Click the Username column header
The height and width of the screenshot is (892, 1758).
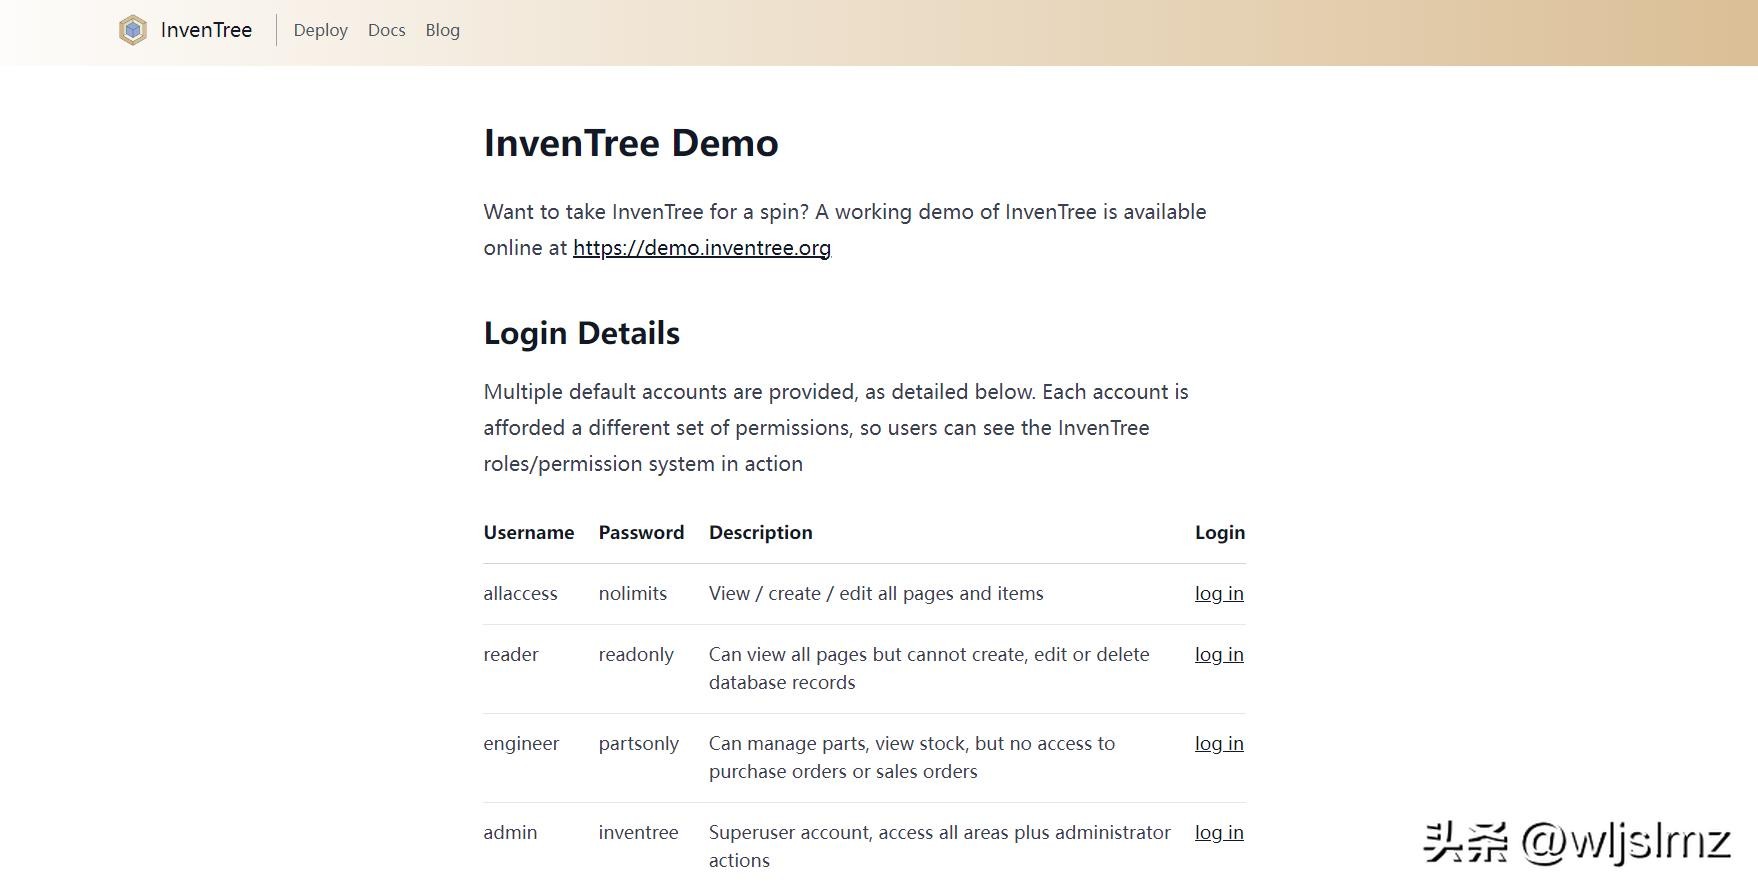(x=528, y=533)
